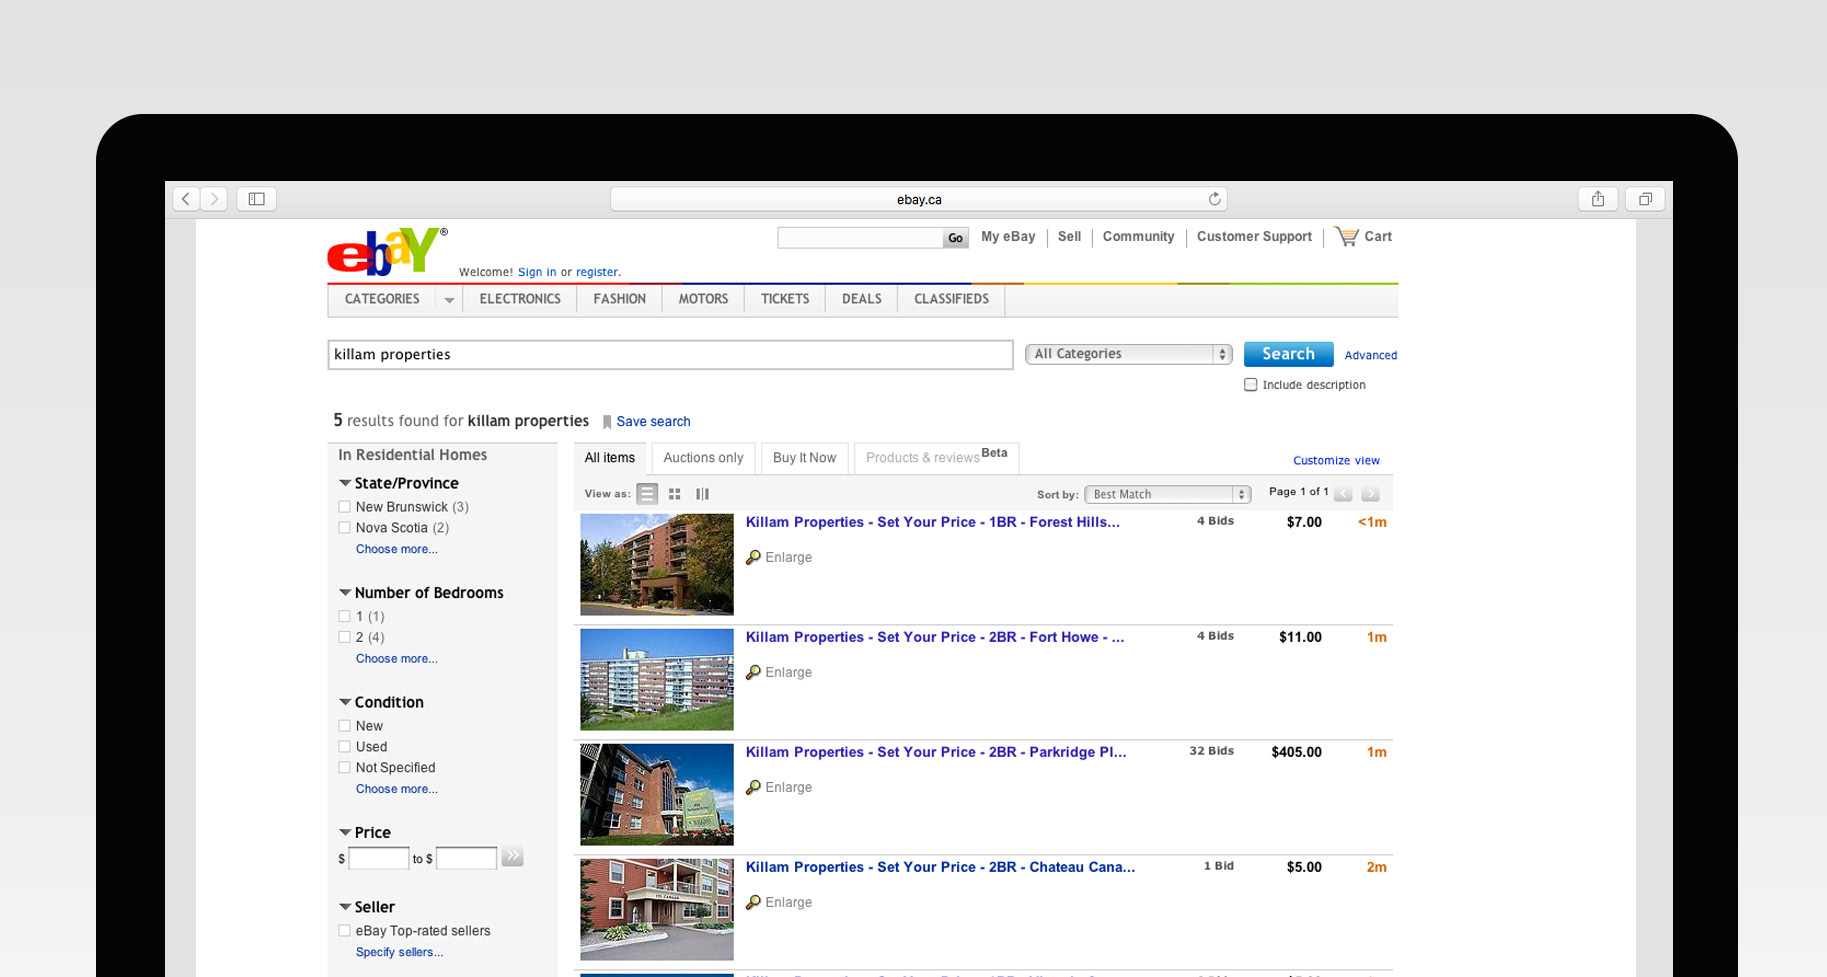This screenshot has width=1827, height=977.
Task: Open the Parkridge building thumbnail
Action: [657, 795]
